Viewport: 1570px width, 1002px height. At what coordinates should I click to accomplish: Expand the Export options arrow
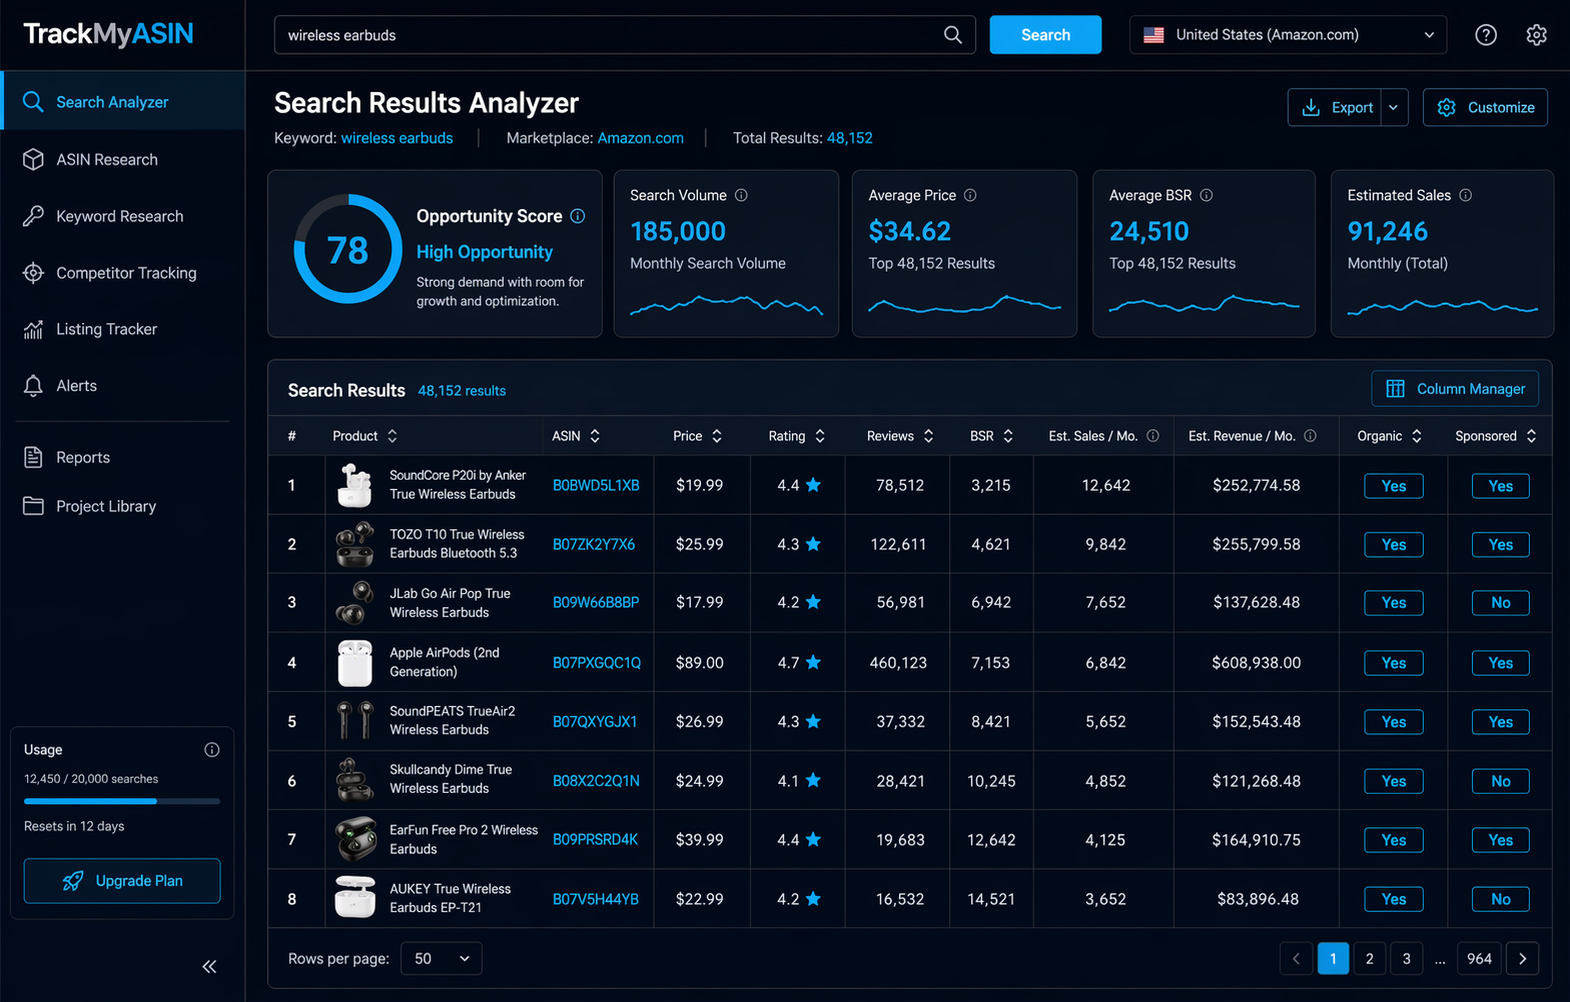tap(1394, 107)
